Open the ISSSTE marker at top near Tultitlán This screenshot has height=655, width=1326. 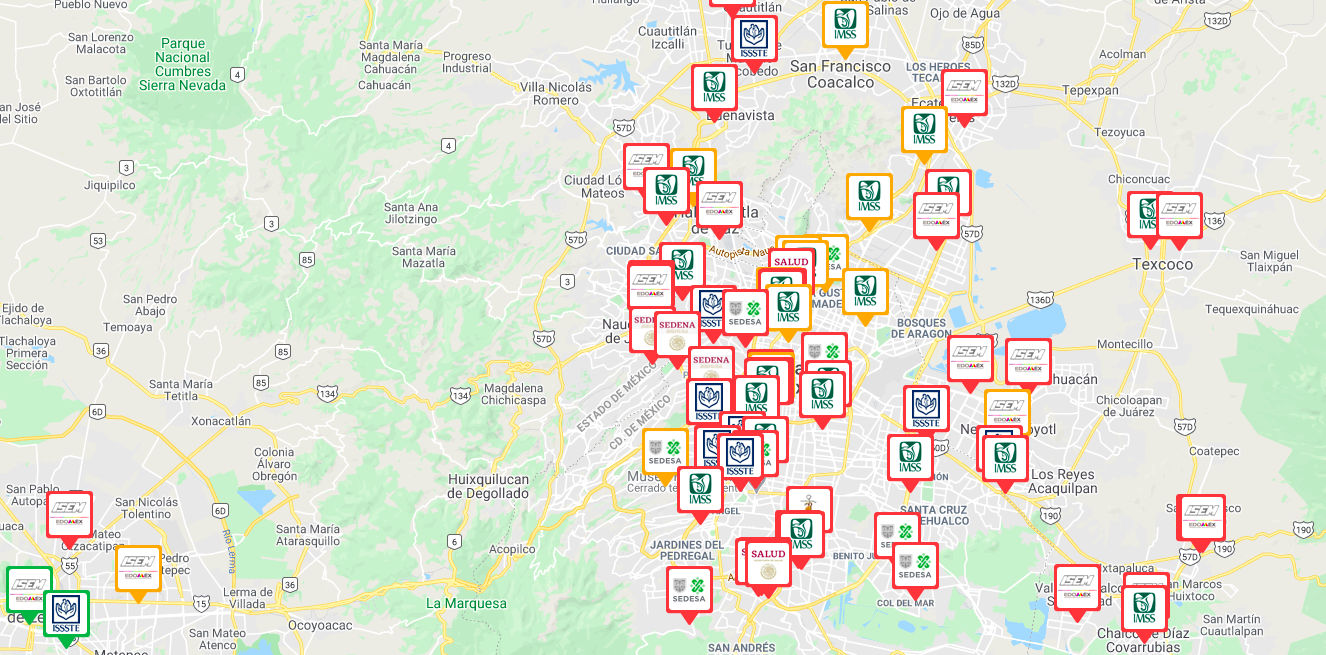pos(753,38)
